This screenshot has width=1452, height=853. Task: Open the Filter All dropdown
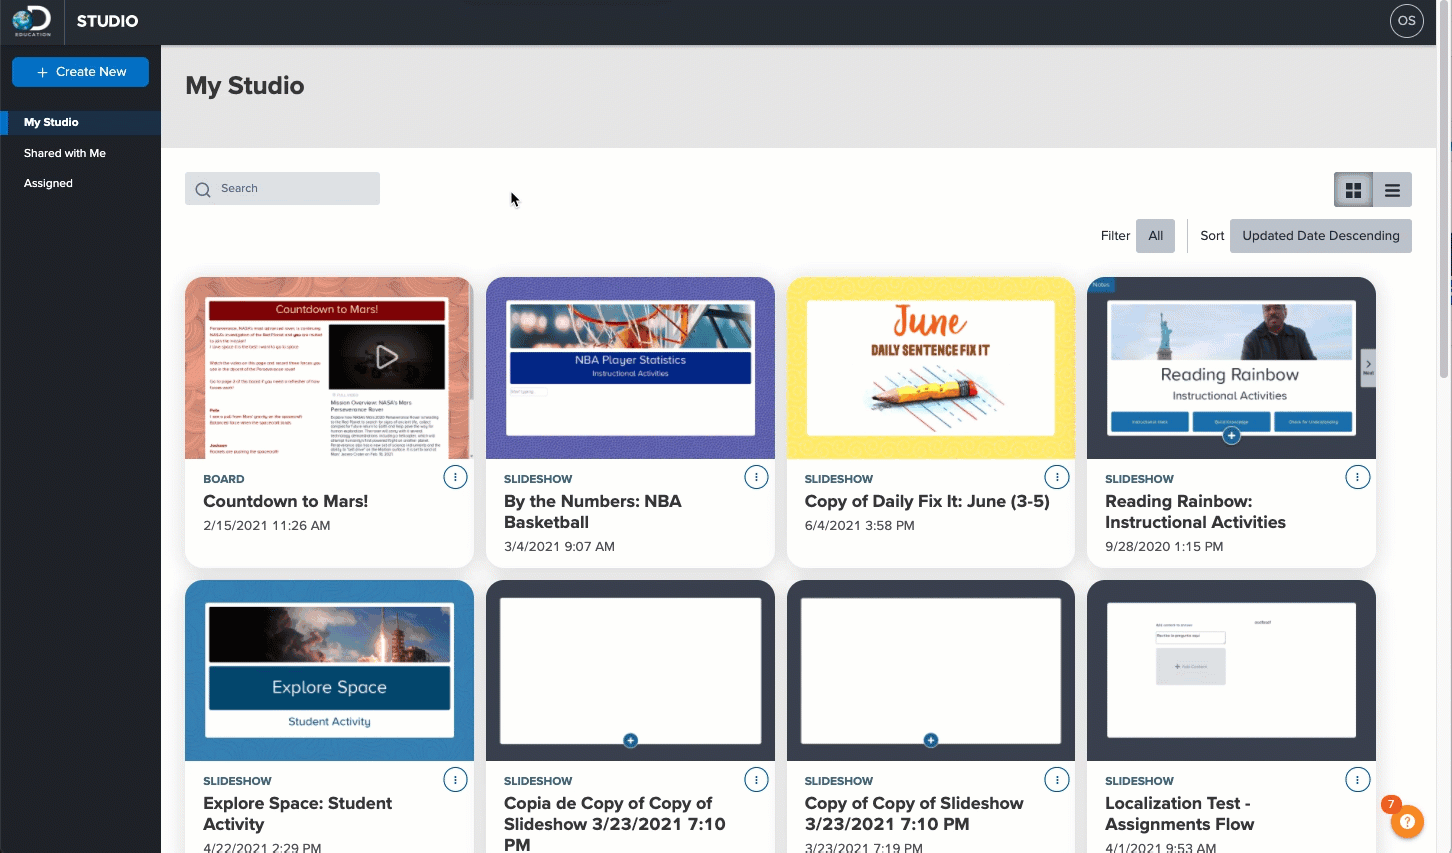[x=1155, y=236]
